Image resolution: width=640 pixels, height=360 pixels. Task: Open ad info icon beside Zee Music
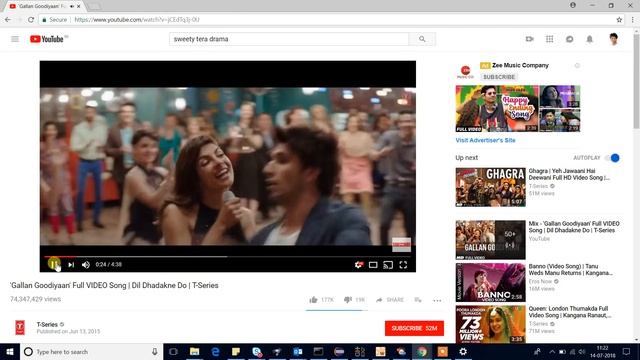pos(577,65)
